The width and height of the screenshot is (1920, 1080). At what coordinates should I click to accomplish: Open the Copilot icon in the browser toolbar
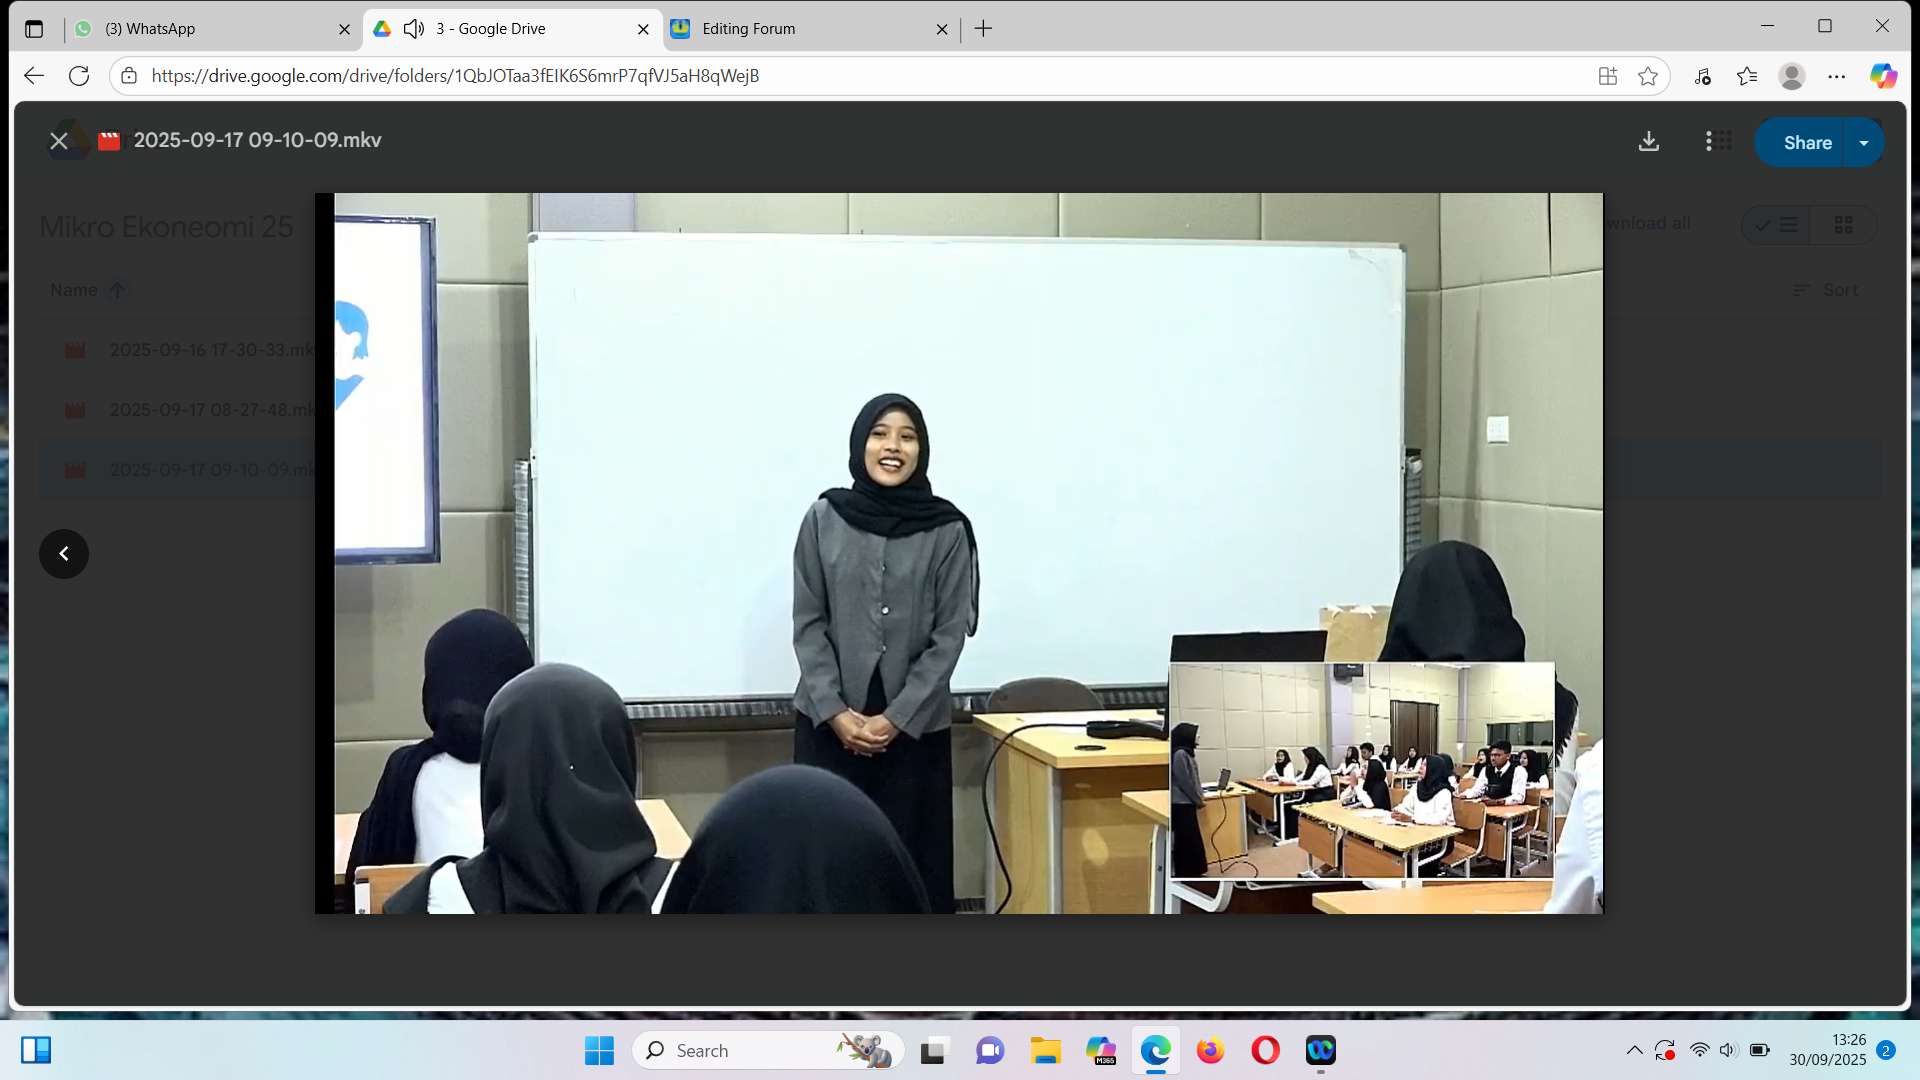click(x=1883, y=76)
